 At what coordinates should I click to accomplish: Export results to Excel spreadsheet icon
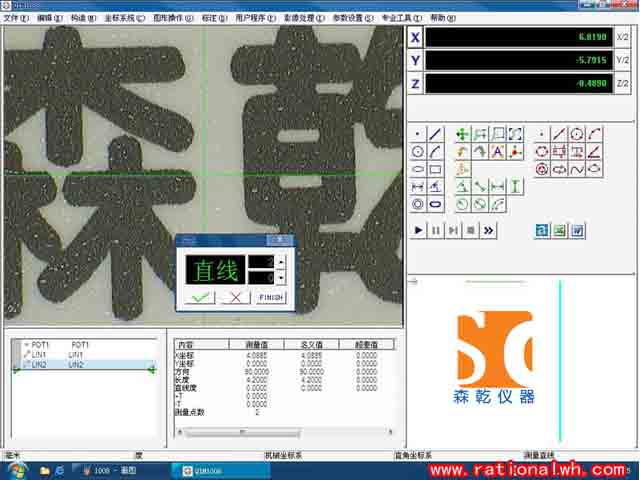coord(560,231)
